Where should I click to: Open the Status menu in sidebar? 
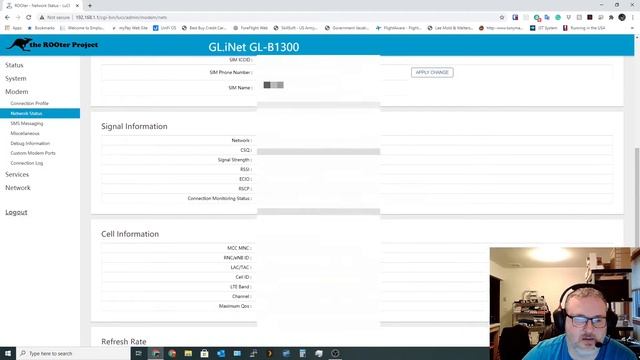pos(14,65)
